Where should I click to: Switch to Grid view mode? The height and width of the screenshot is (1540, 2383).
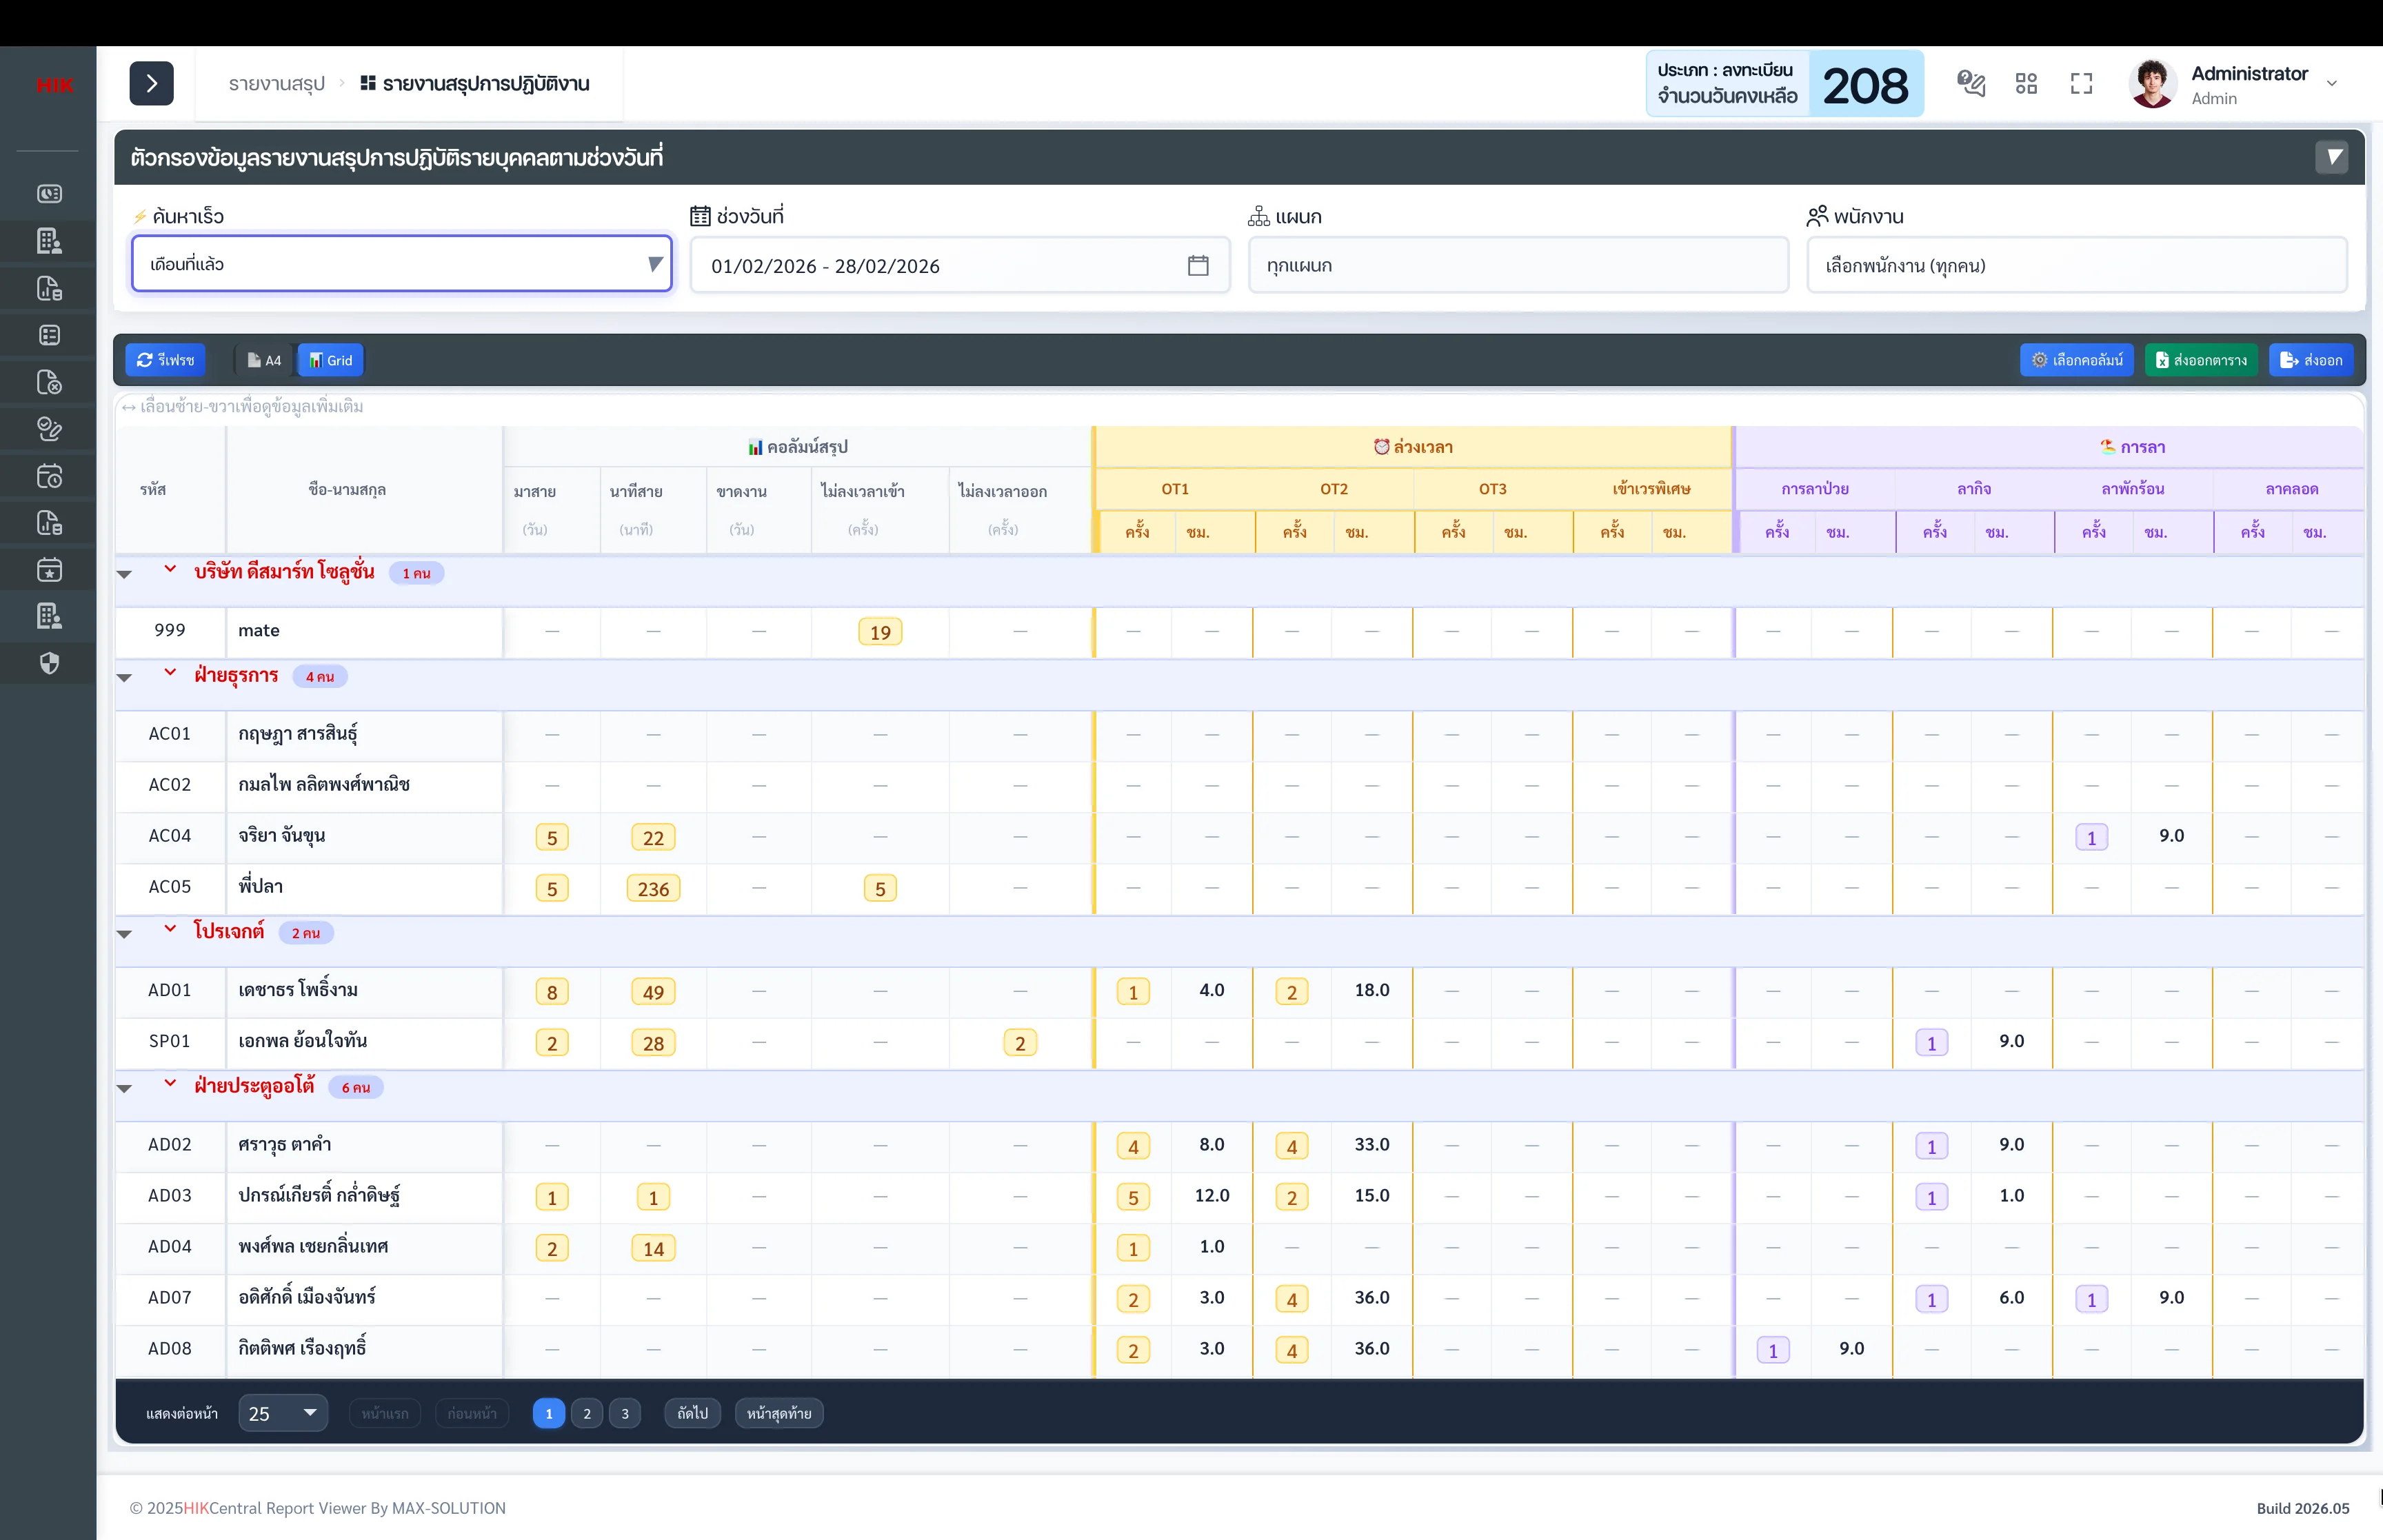tap(331, 360)
